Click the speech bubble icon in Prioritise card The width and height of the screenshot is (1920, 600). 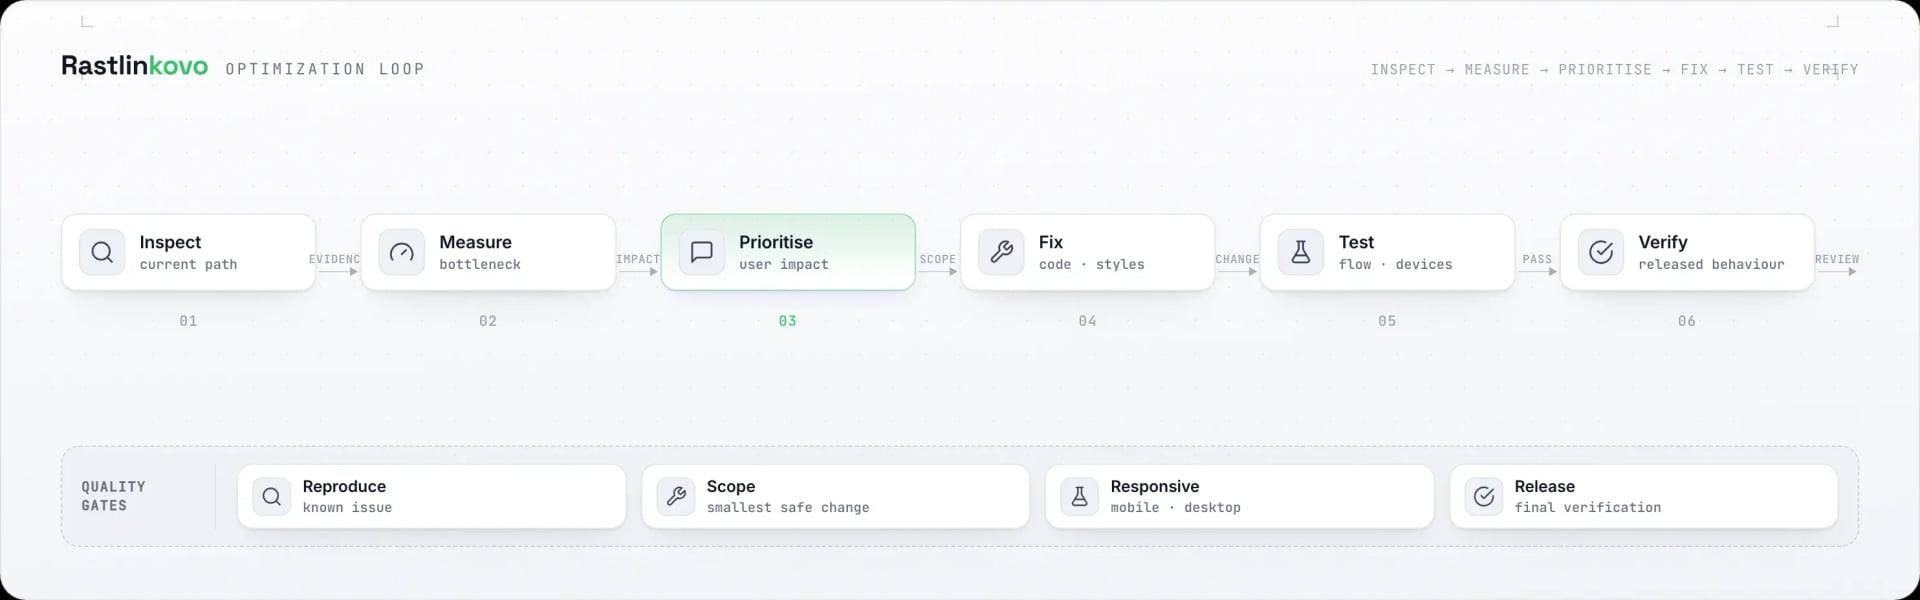pyautogui.click(x=702, y=252)
